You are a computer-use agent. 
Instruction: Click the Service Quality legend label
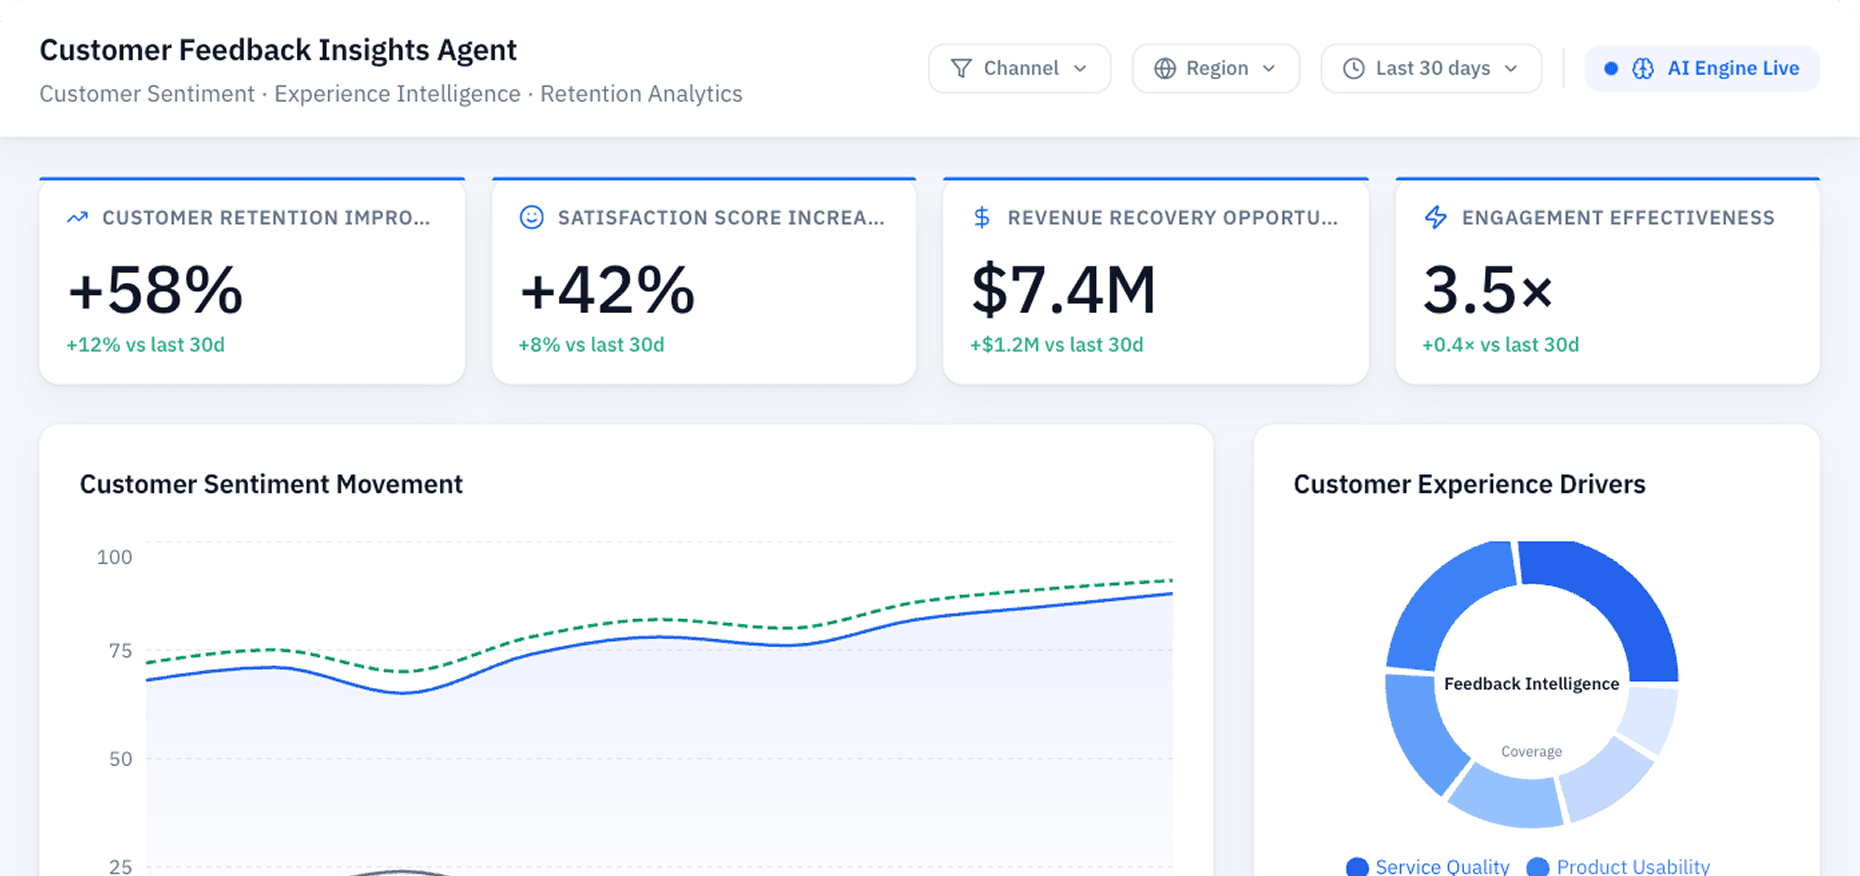(1442, 866)
